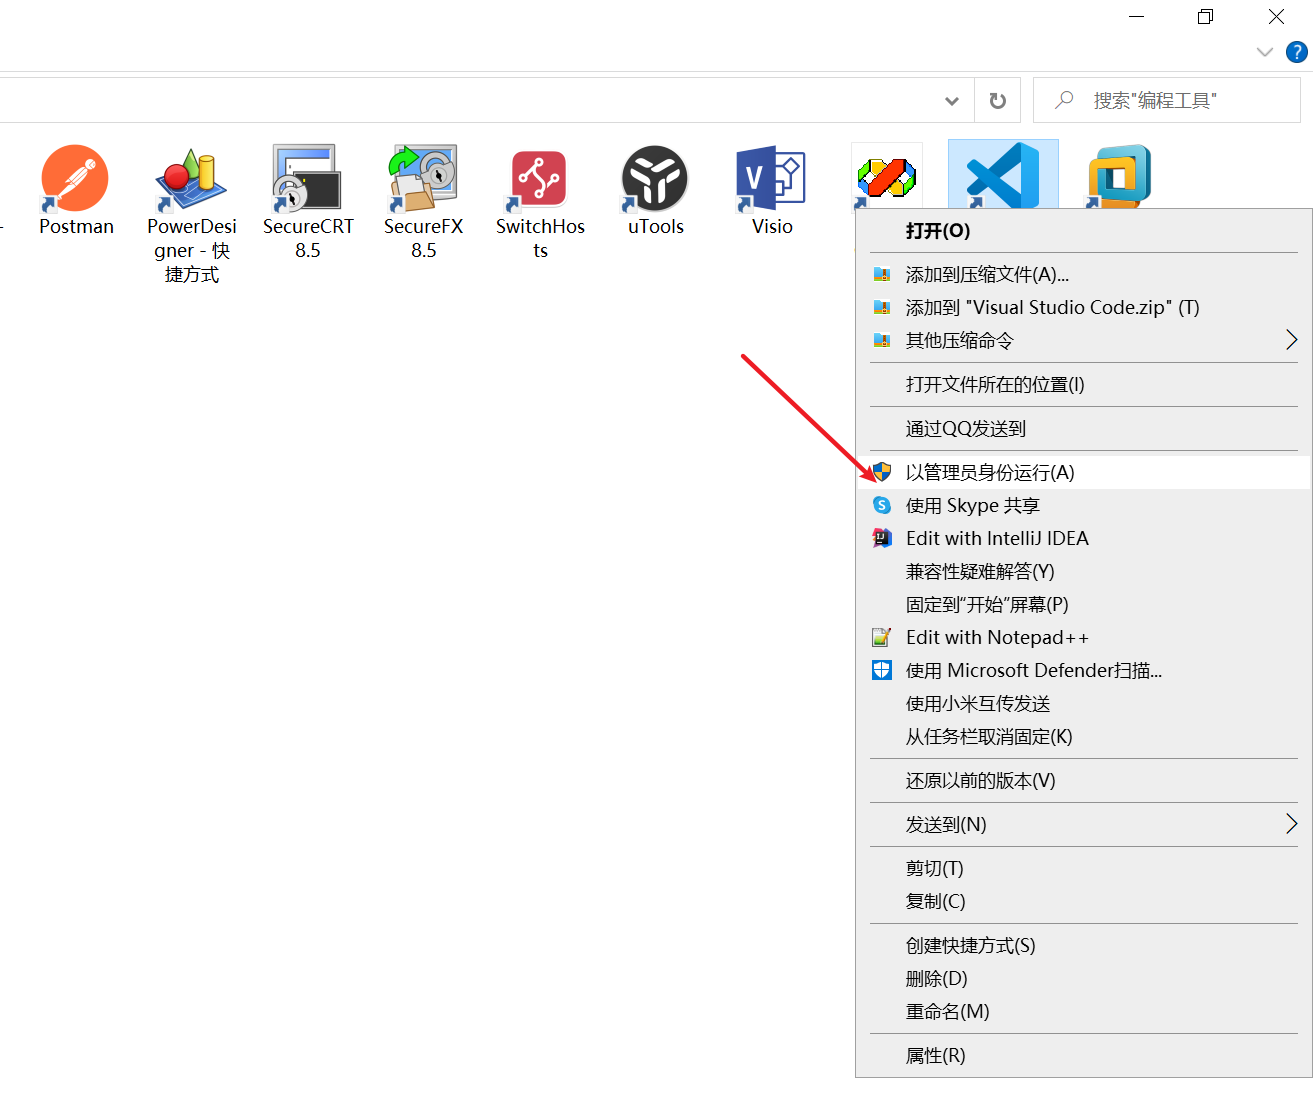
Task: Choose 打开文件所在的位置(I)
Action: 1084,384
